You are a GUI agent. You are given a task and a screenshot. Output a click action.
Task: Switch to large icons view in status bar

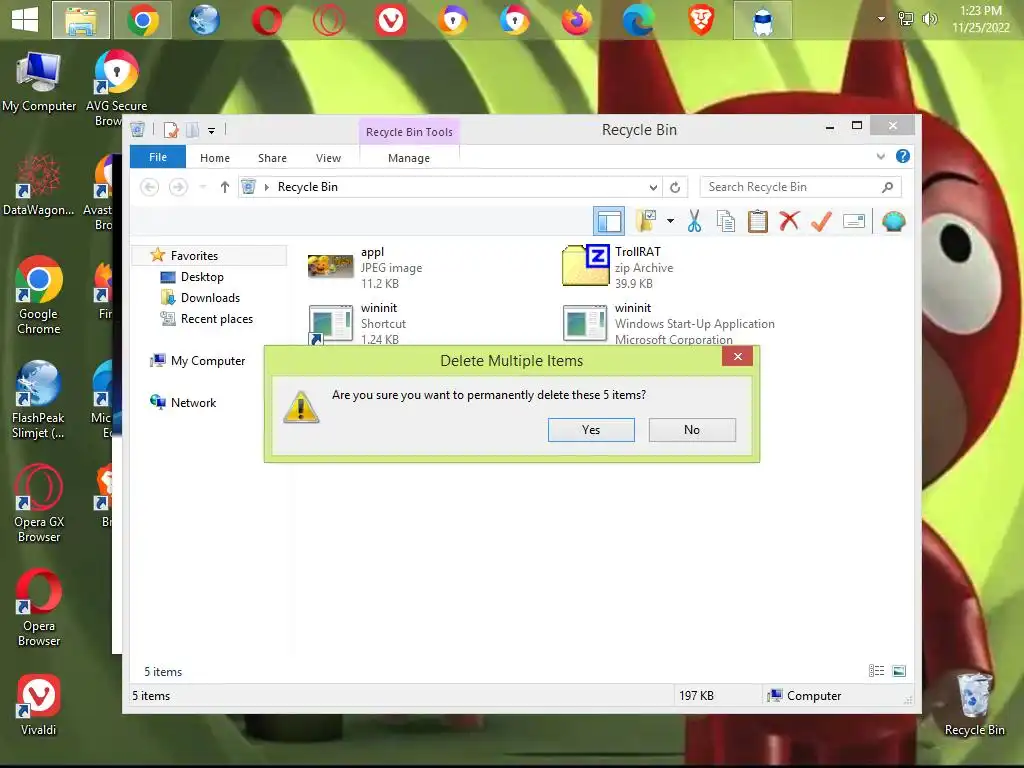pos(899,671)
